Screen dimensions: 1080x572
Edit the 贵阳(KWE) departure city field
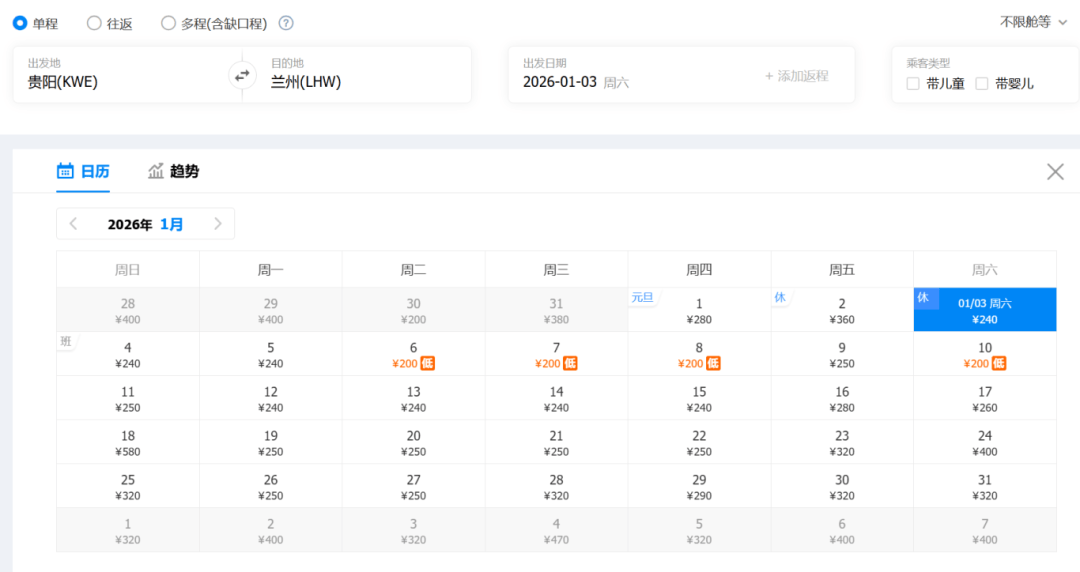click(120, 82)
